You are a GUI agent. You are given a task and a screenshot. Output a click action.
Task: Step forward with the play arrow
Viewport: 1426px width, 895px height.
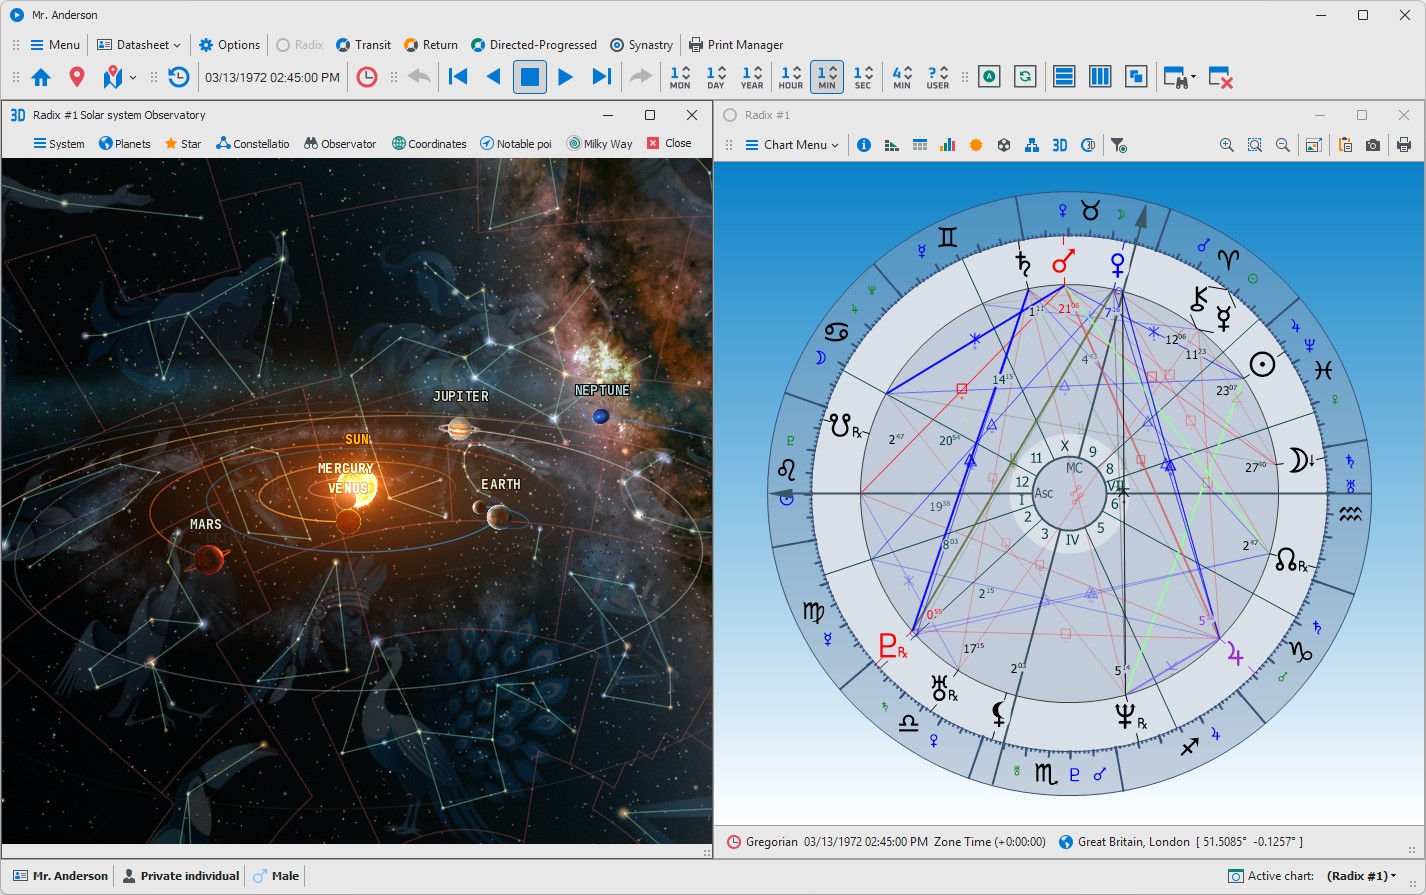click(x=565, y=77)
